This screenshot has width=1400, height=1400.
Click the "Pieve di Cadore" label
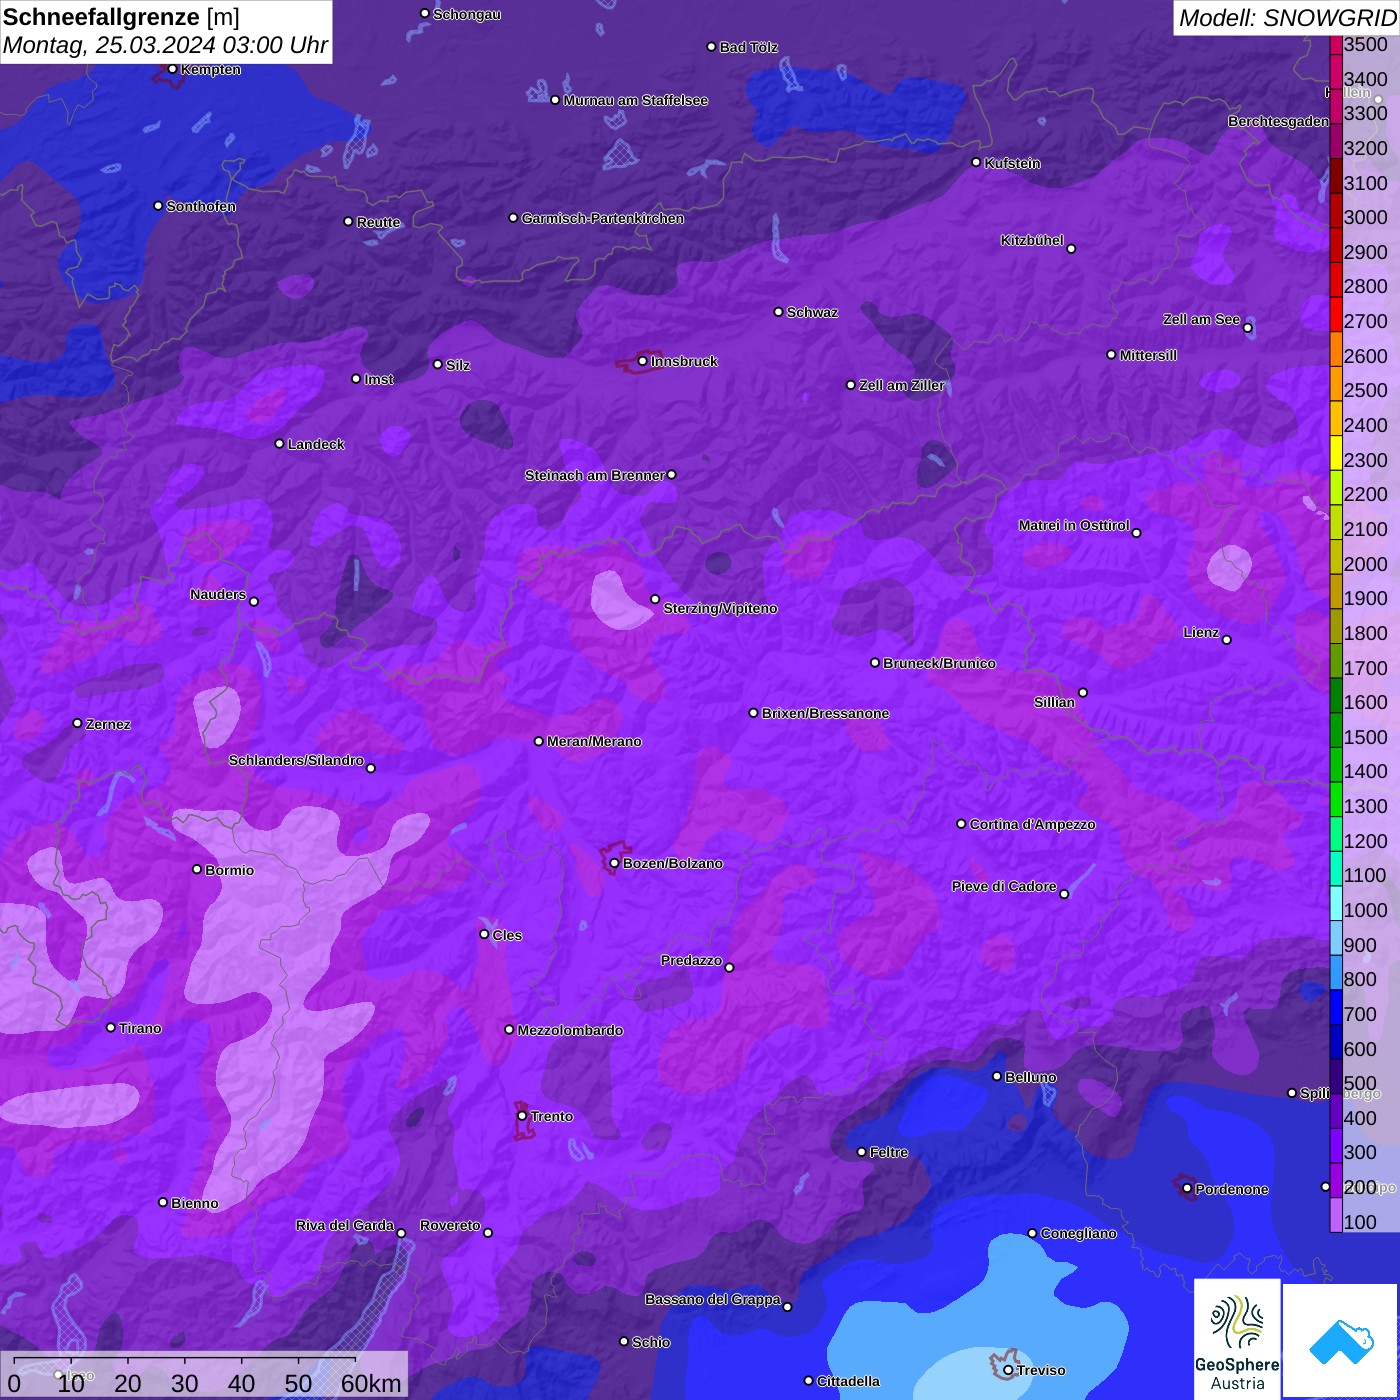pos(1004,886)
